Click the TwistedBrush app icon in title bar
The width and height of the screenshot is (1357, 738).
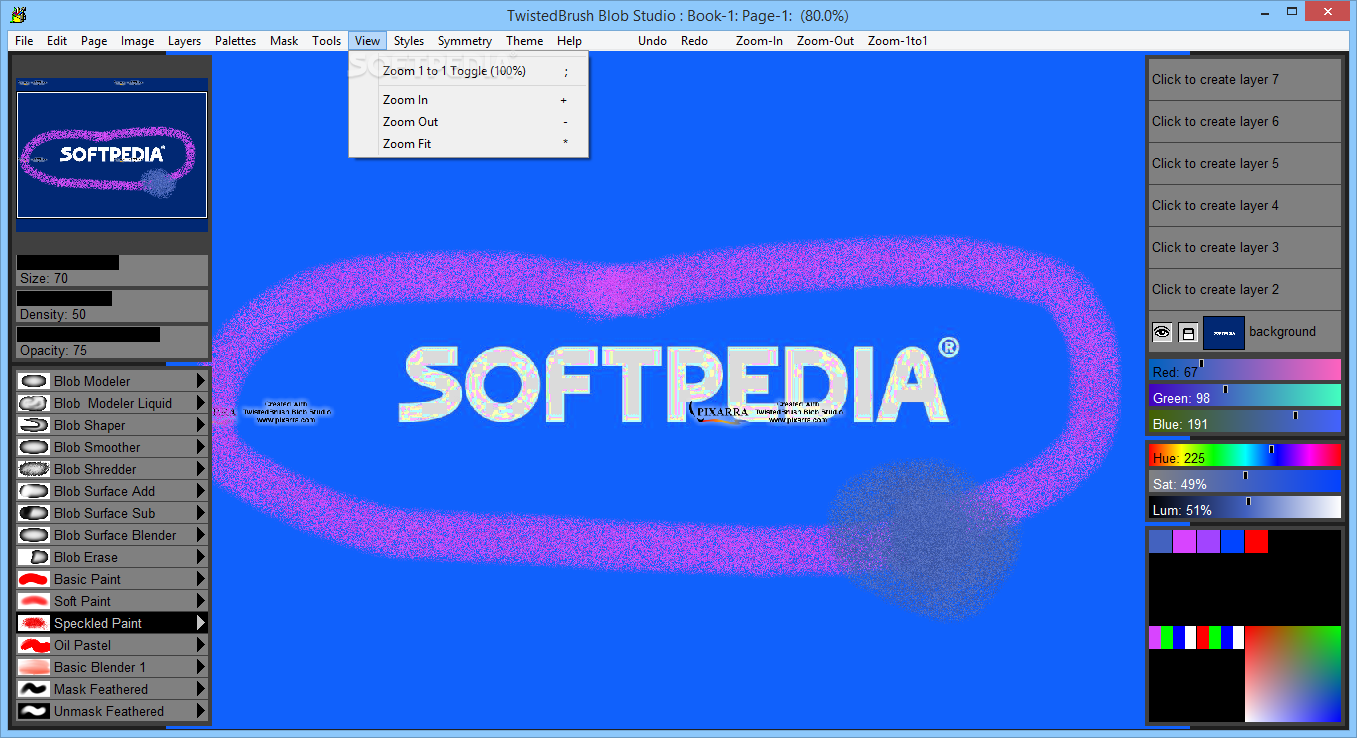coord(18,15)
